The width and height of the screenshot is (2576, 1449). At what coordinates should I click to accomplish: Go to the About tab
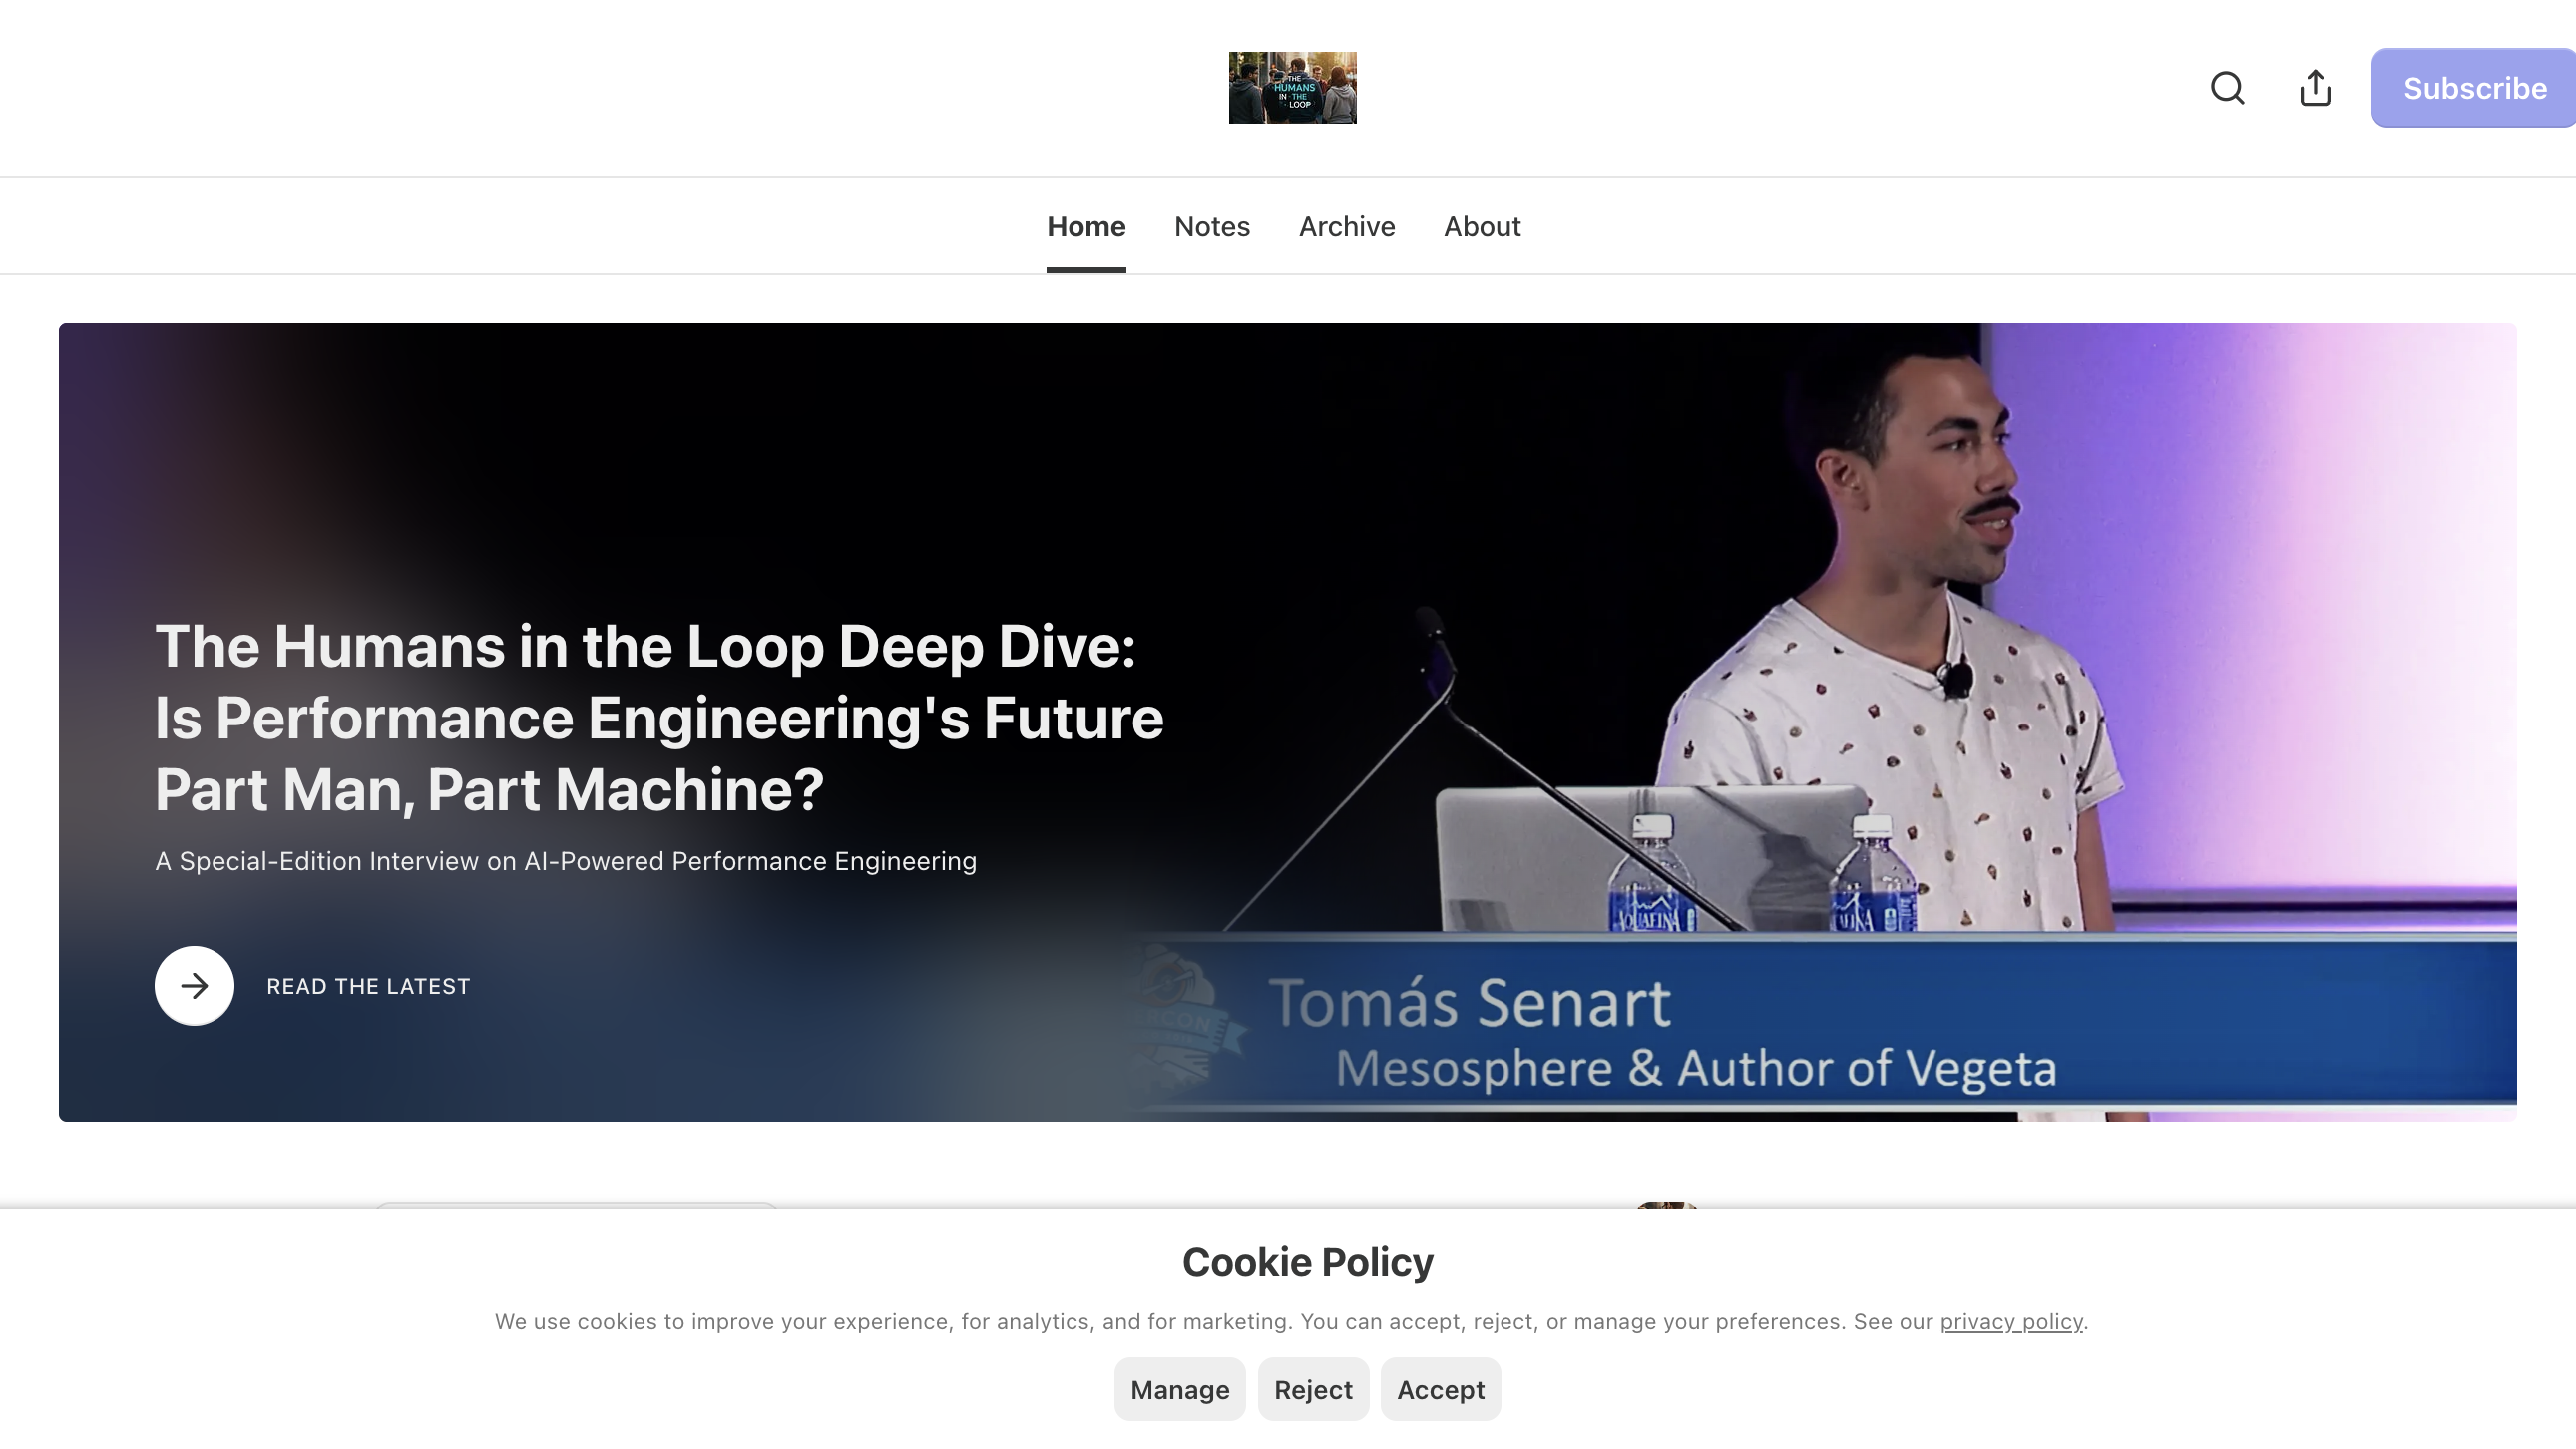[x=1482, y=226]
